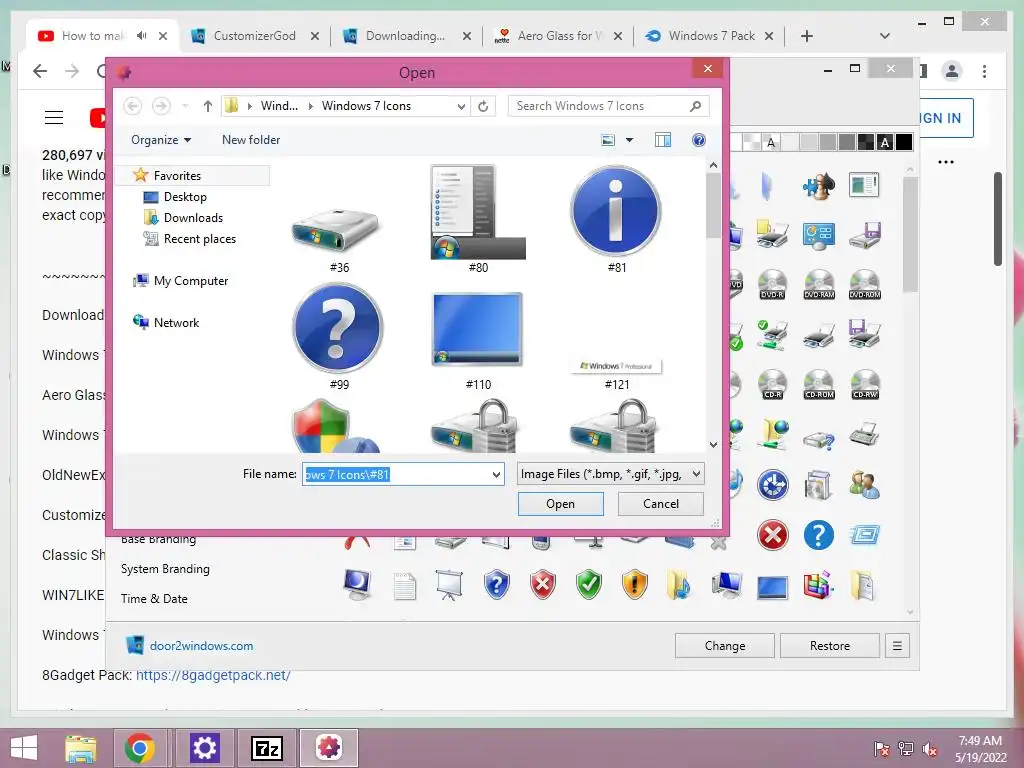
Task: Select the DVD-RAM disc icon in CustomizerGod
Action: coord(819,285)
